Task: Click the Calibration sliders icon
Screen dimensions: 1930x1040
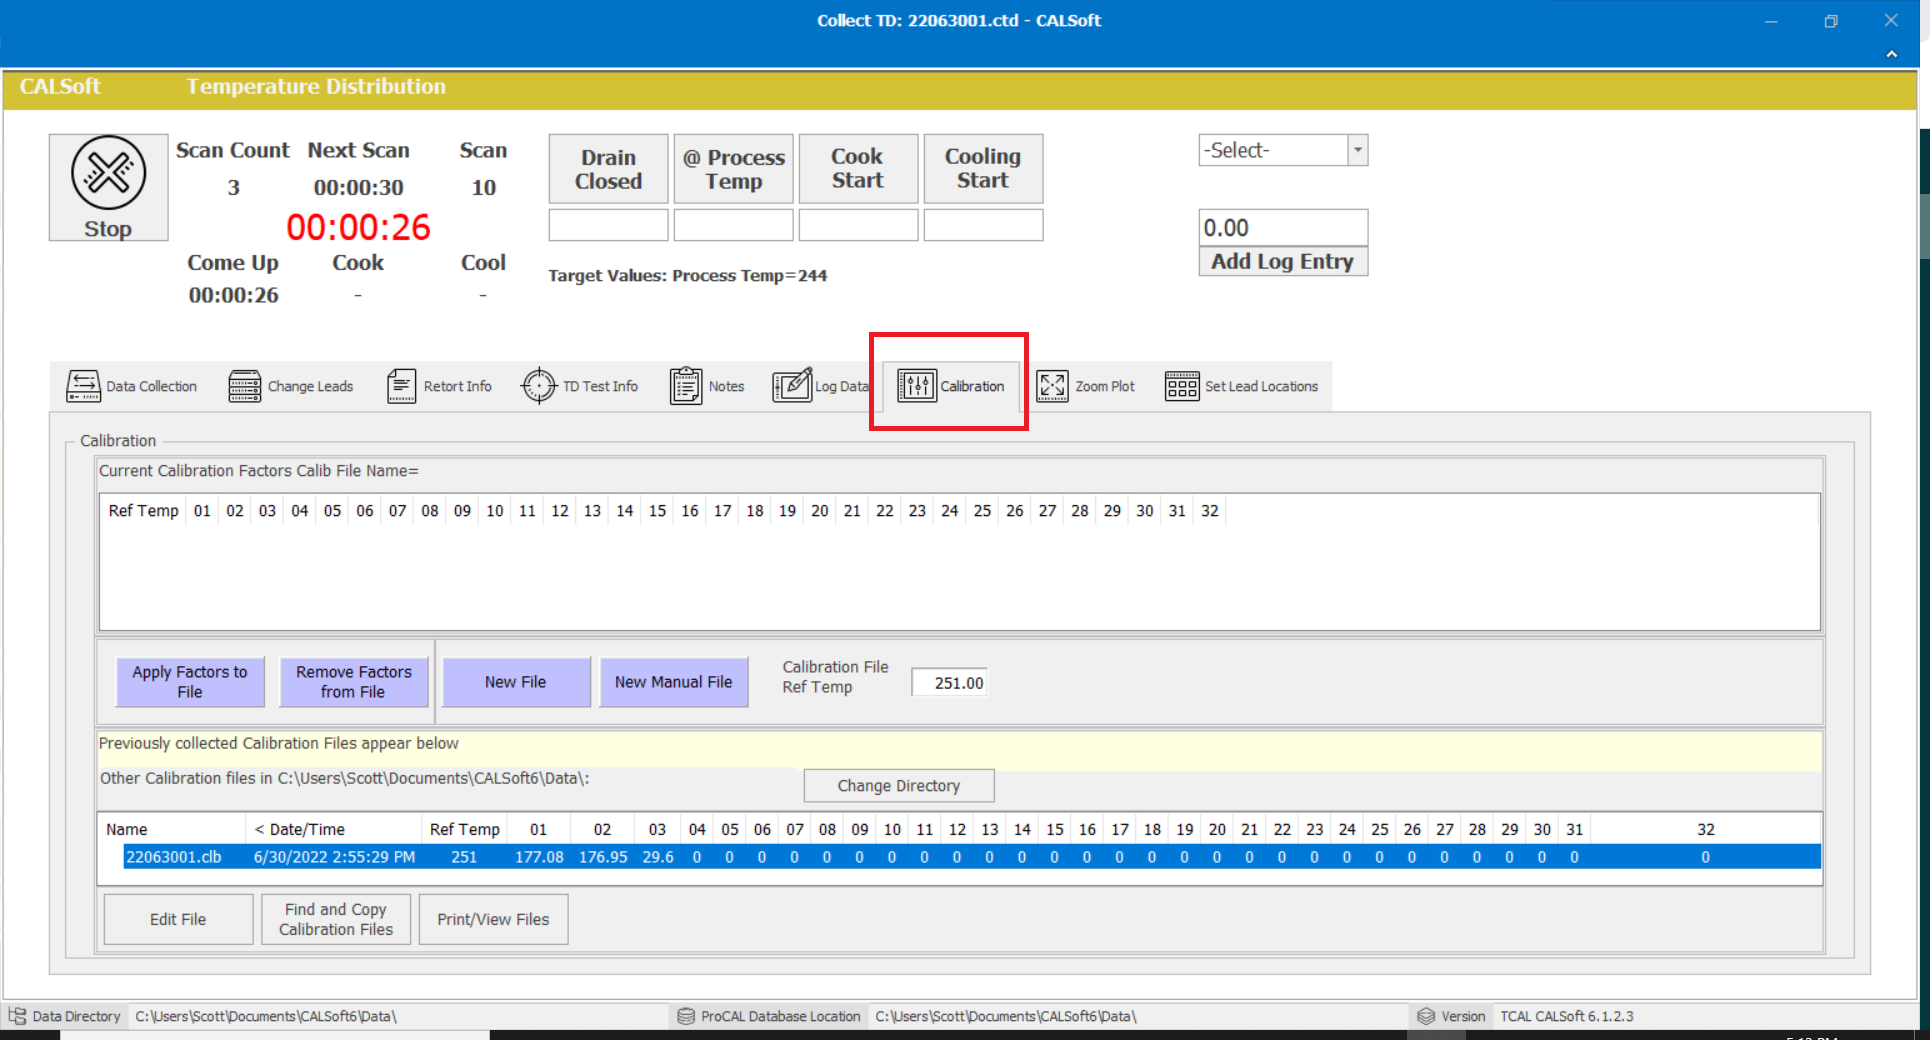Action: pos(916,386)
